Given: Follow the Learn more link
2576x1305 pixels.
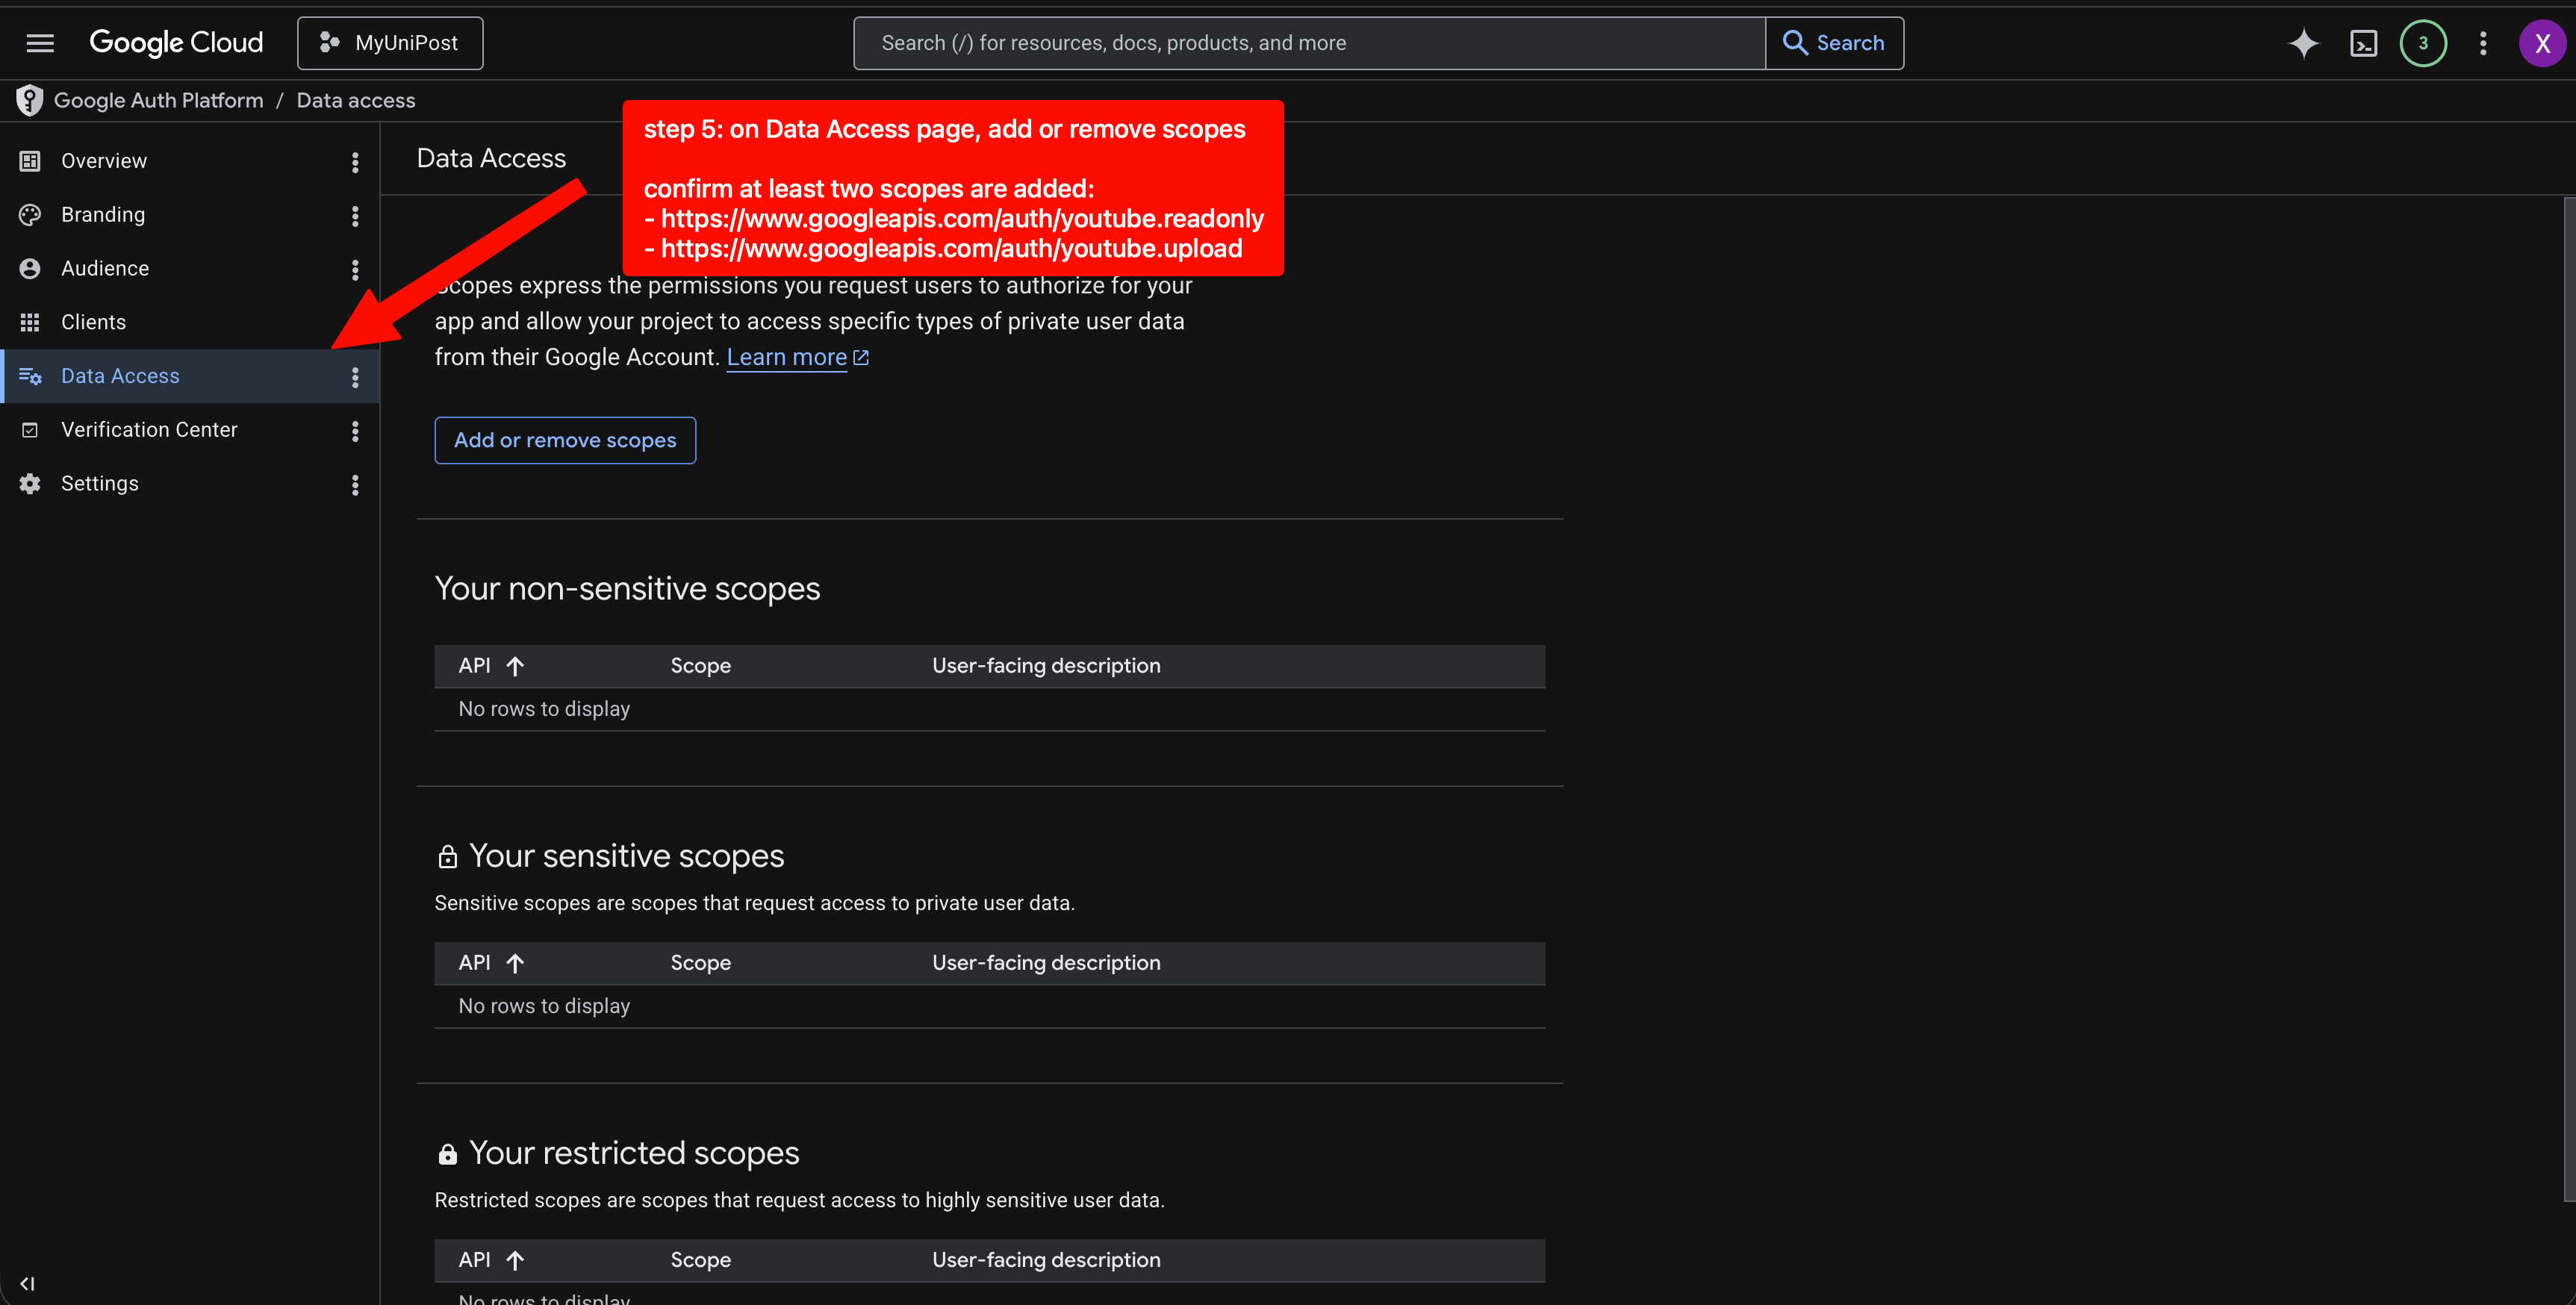Looking at the screenshot, I should tap(786, 357).
